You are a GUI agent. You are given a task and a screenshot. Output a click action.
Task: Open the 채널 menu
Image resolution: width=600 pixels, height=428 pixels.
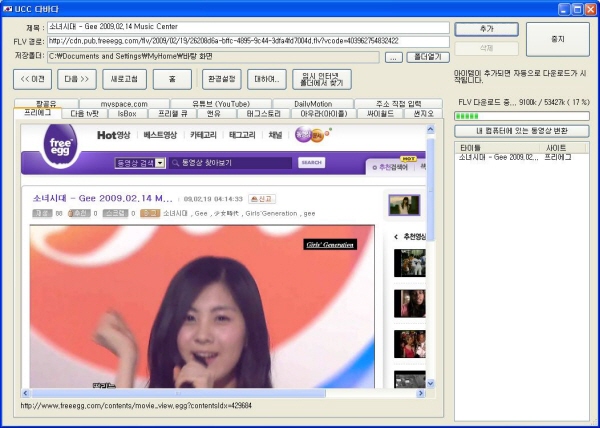[275, 135]
